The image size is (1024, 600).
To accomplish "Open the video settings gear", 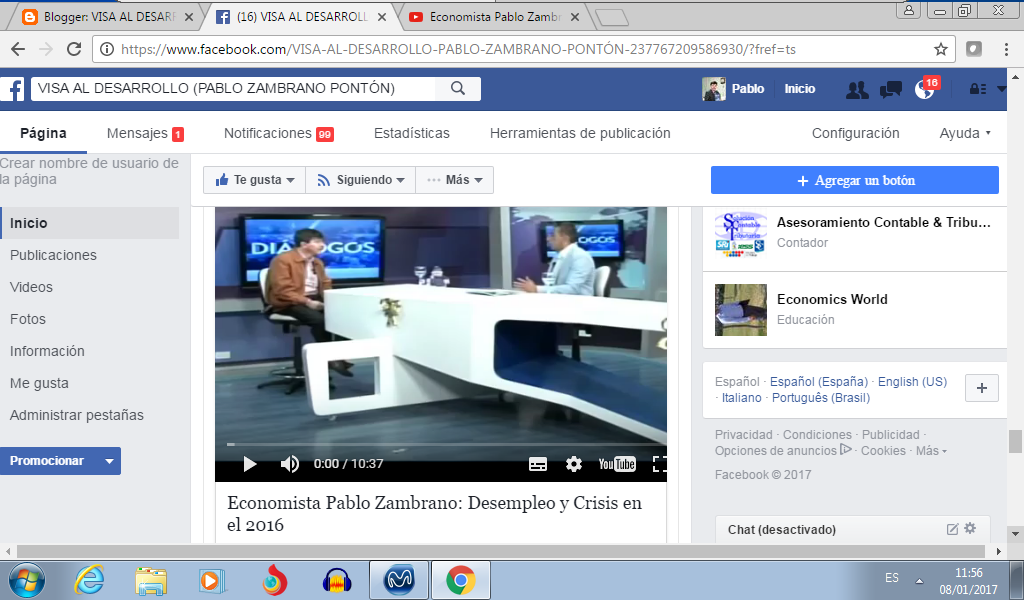I will tap(573, 464).
